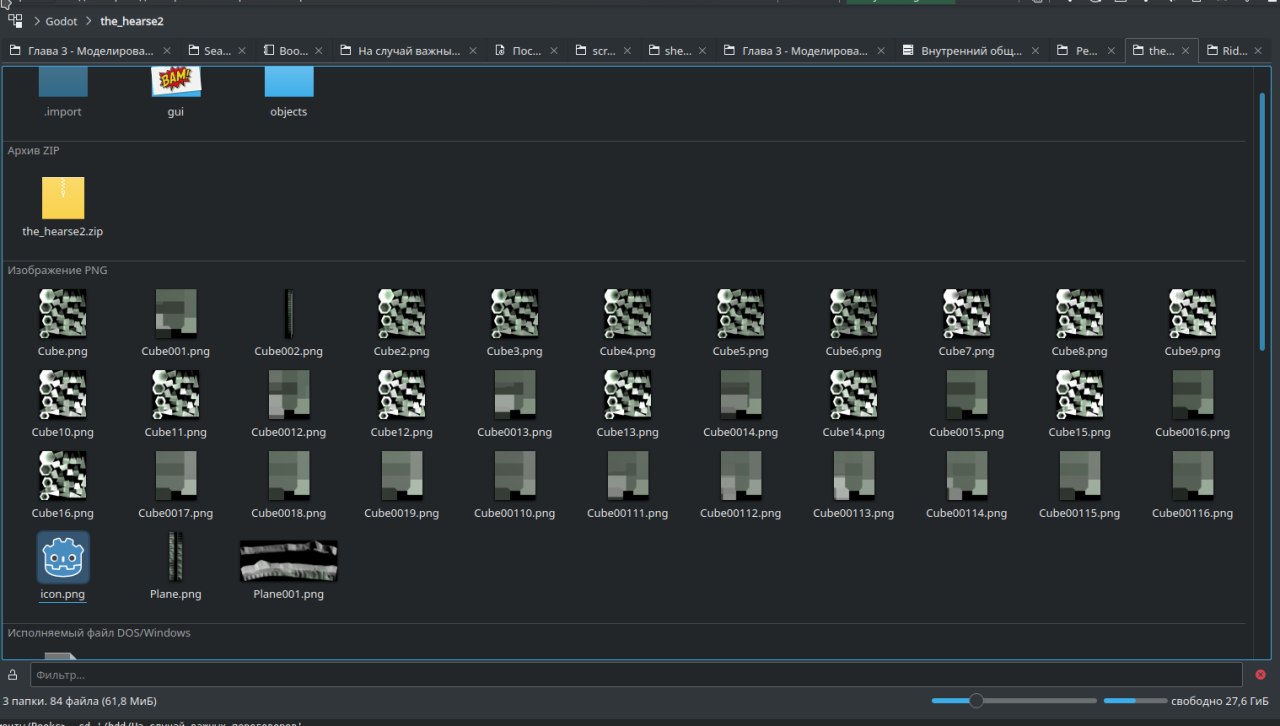Toggle the filter lock icon
This screenshot has width=1280, height=726.
[13, 675]
